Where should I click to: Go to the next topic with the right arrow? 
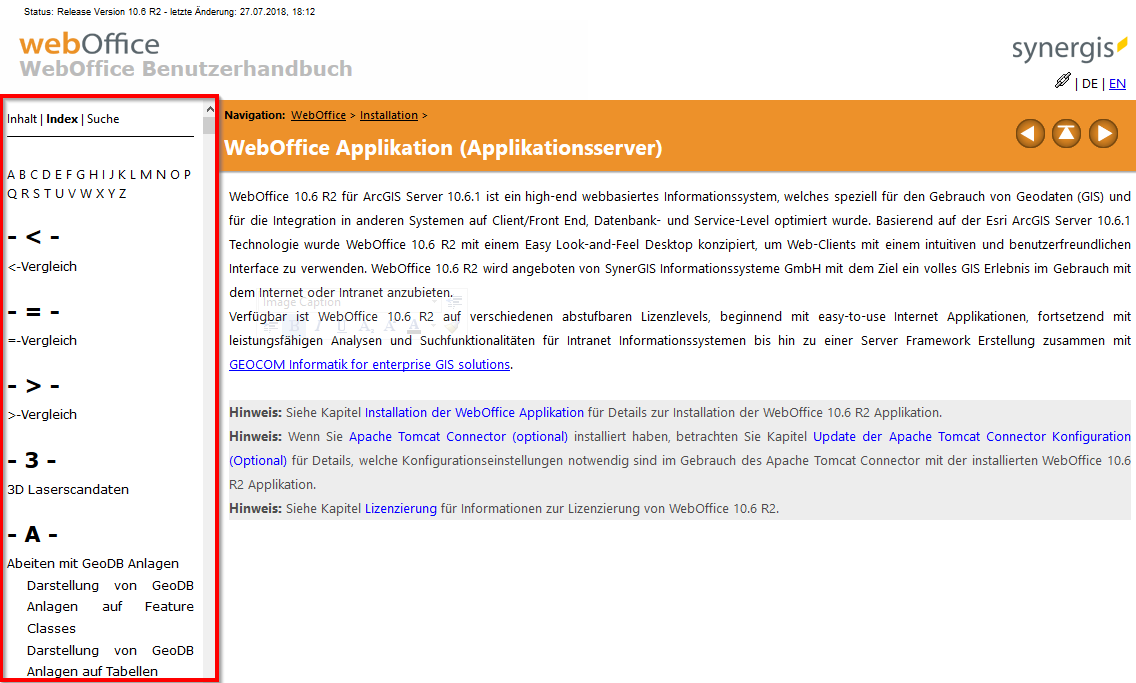[1103, 134]
